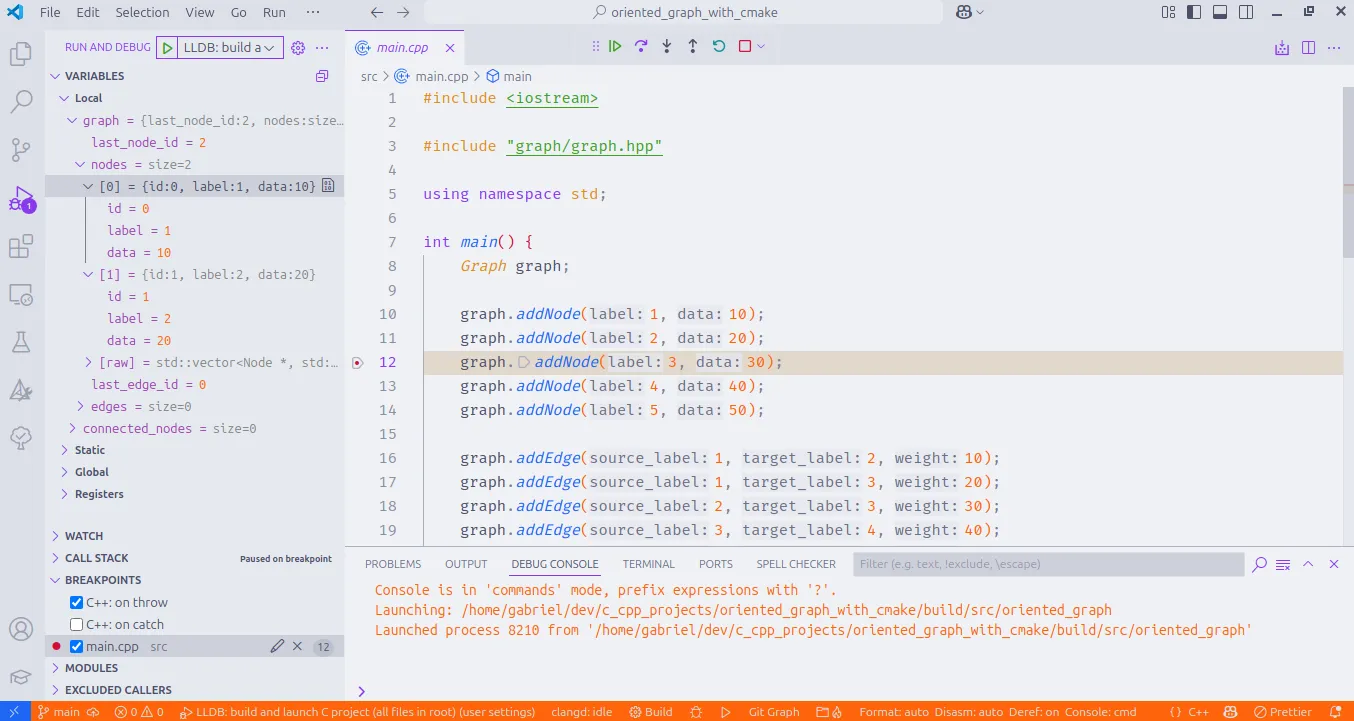
Task: Click 'main' git branch in status bar
Action: pyautogui.click(x=58, y=712)
